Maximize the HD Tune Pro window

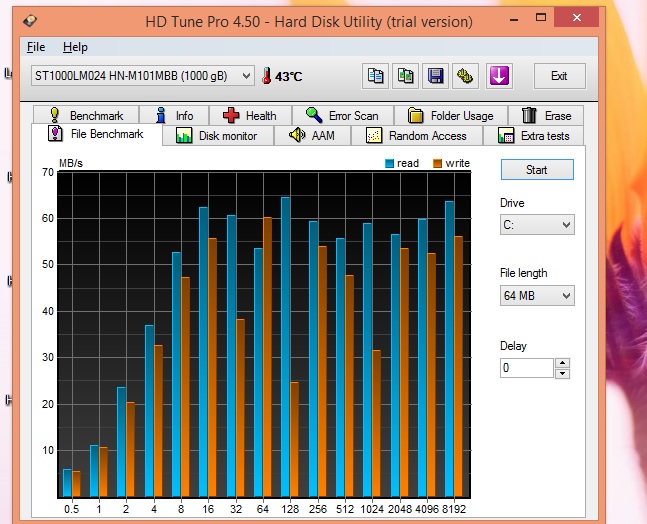pyautogui.click(x=541, y=17)
